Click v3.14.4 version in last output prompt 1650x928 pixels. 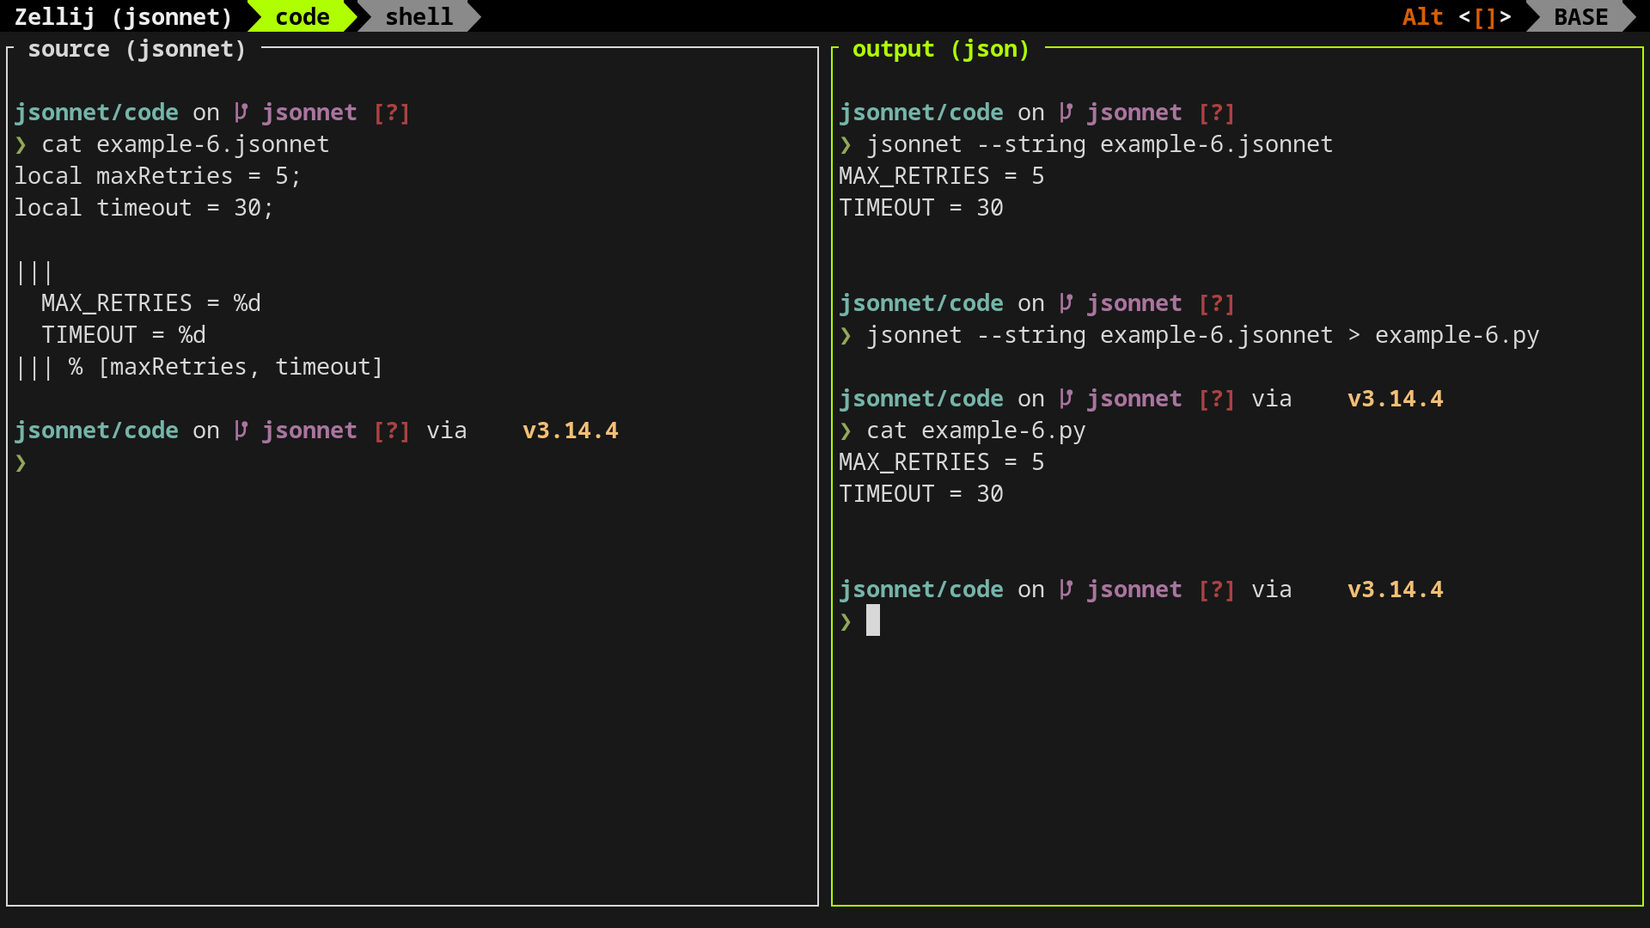[x=1395, y=589]
